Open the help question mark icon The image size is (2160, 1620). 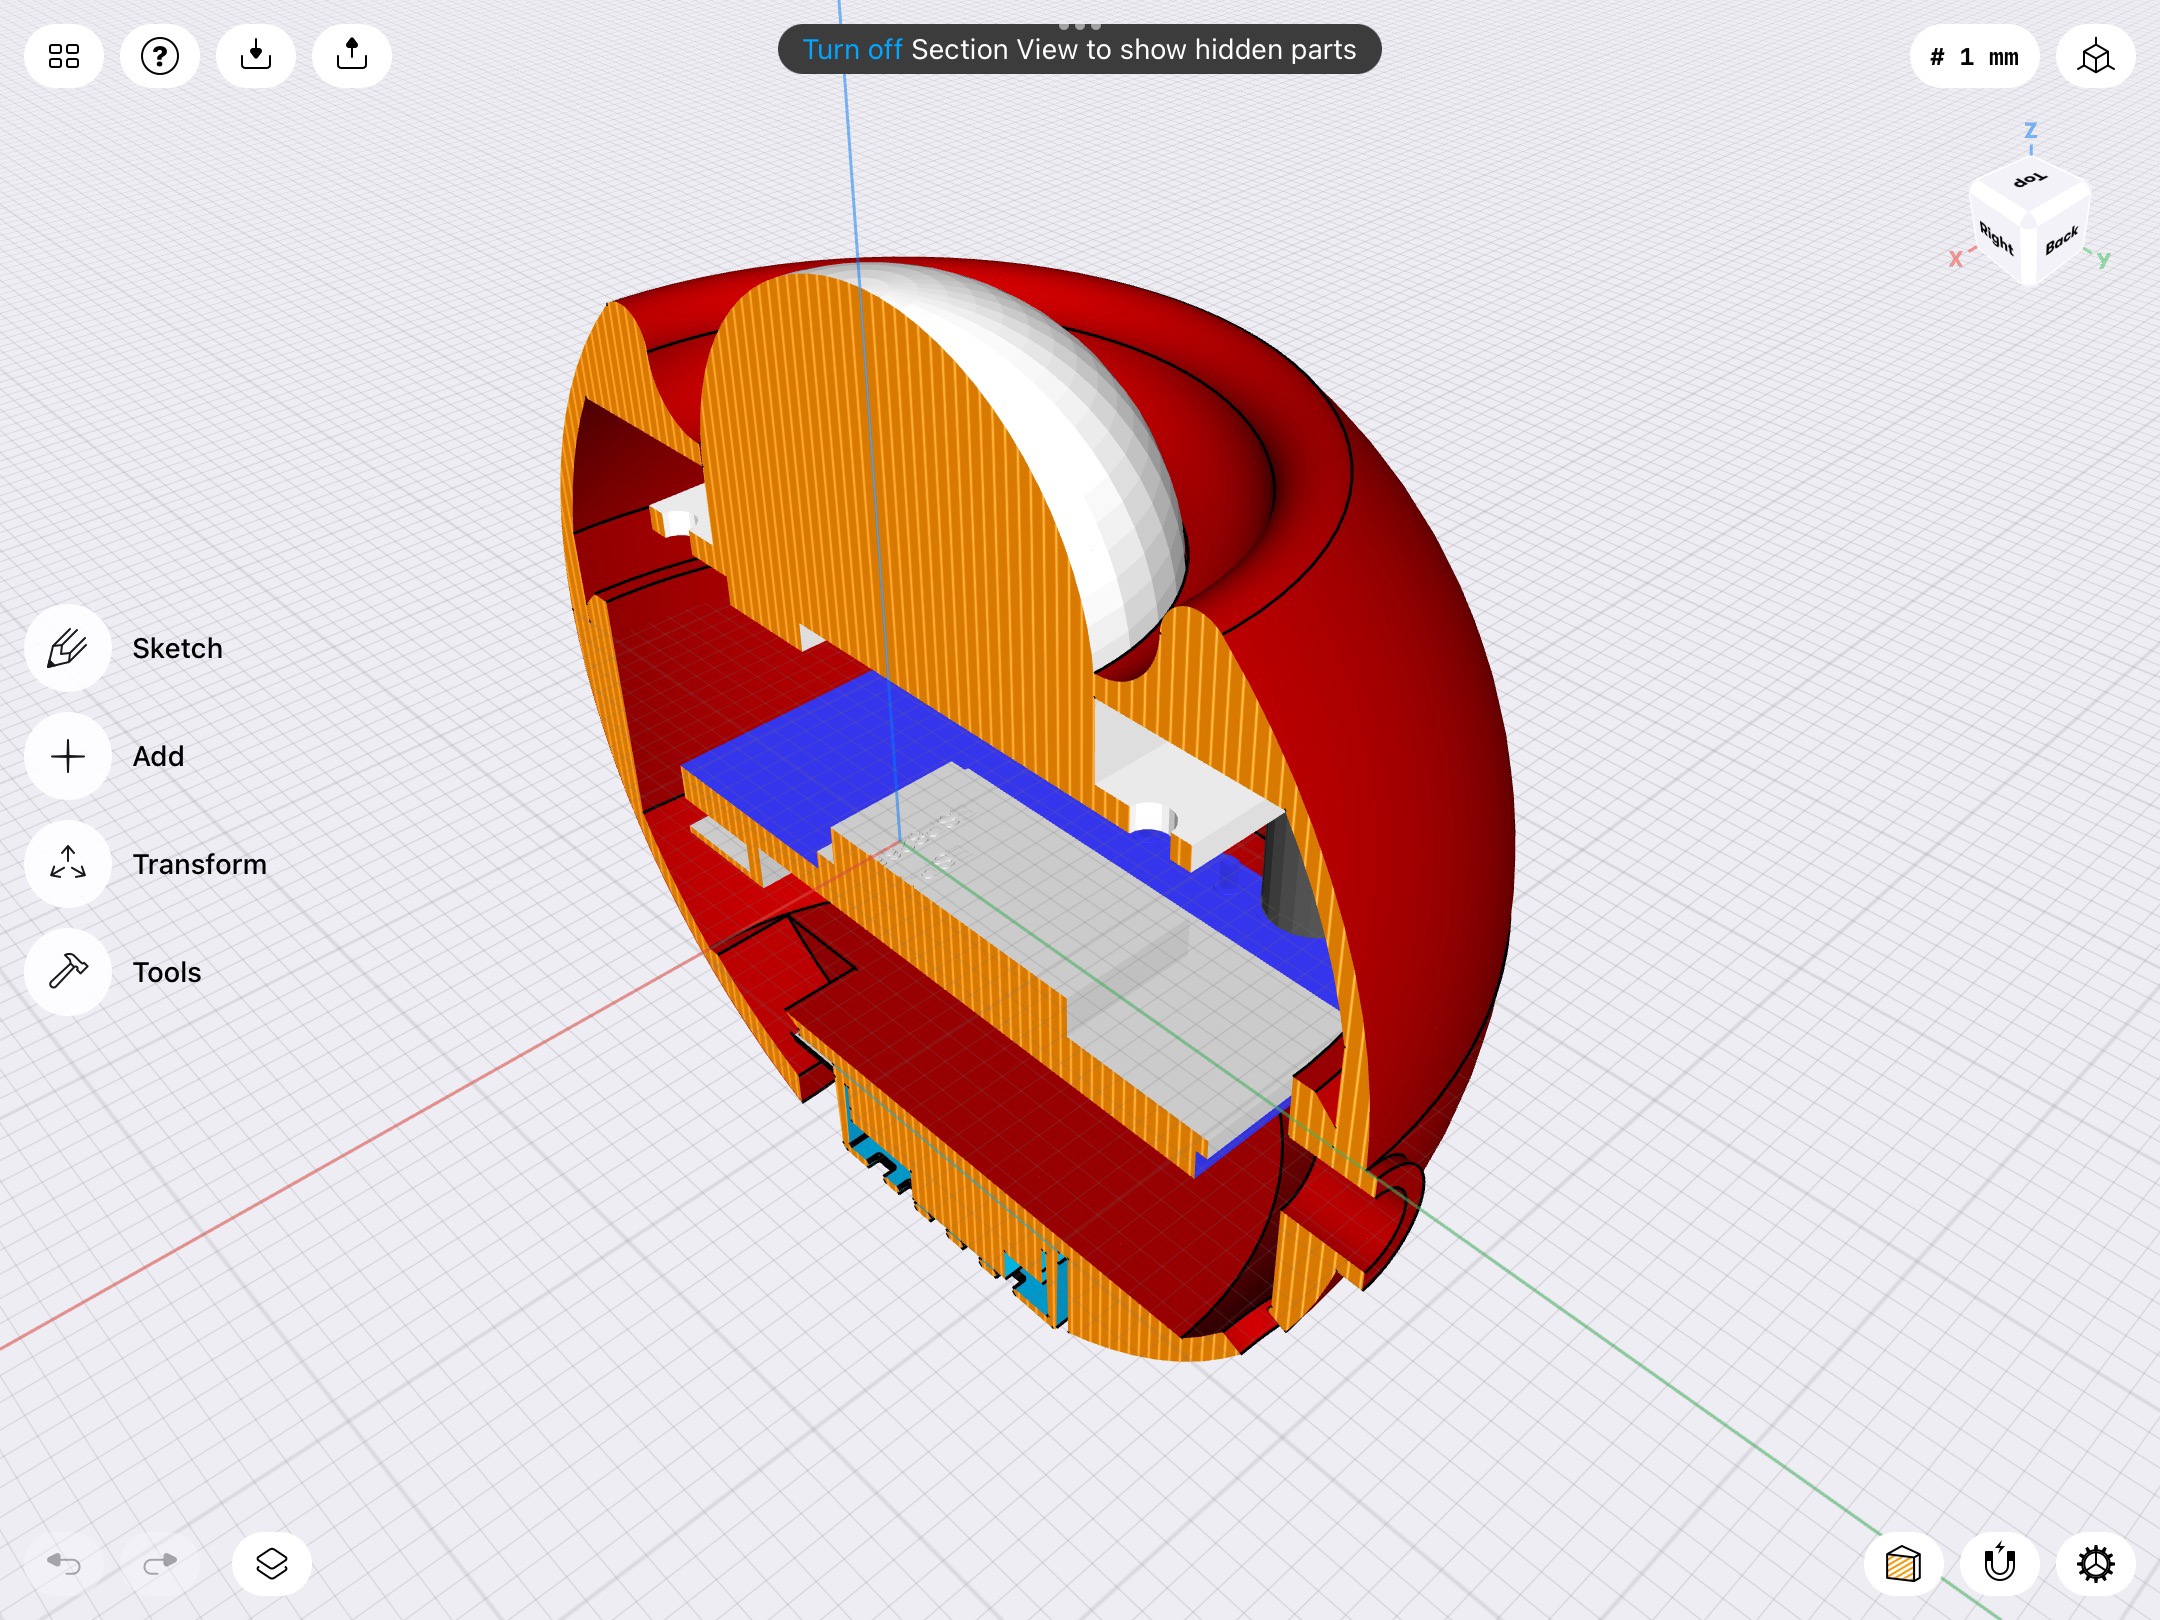[x=160, y=56]
